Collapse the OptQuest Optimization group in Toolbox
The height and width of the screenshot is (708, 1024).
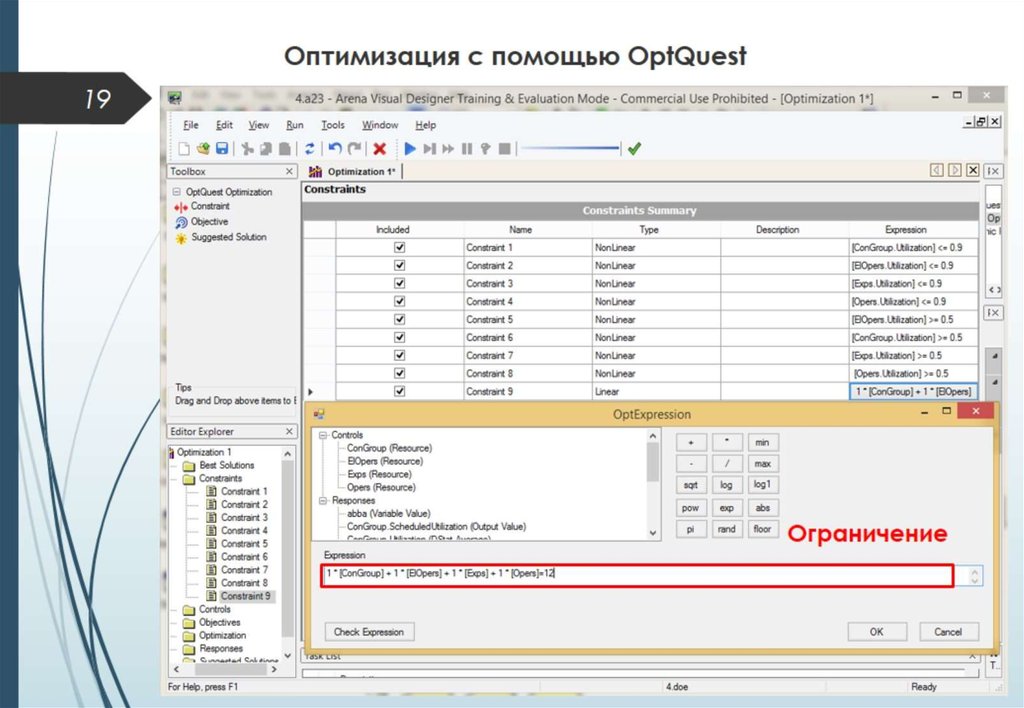point(174,192)
